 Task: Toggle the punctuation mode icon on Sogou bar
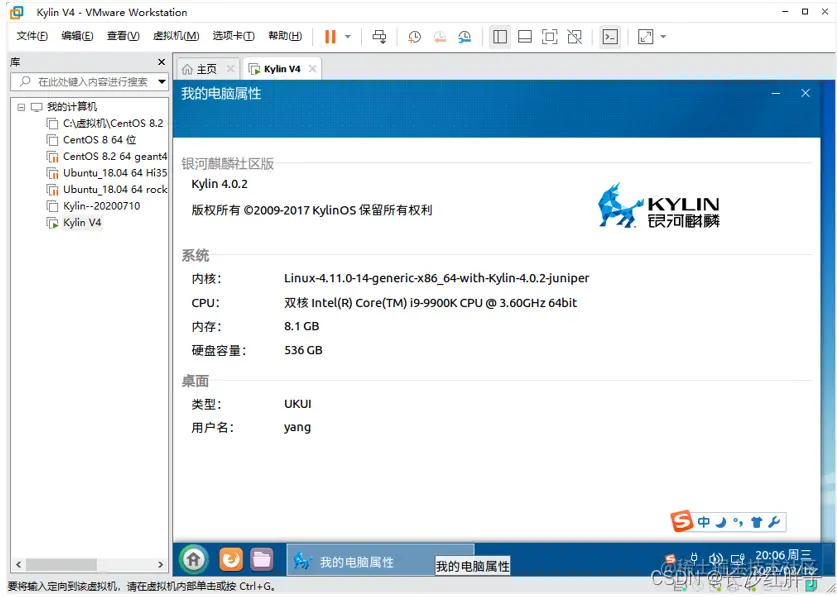[738, 522]
